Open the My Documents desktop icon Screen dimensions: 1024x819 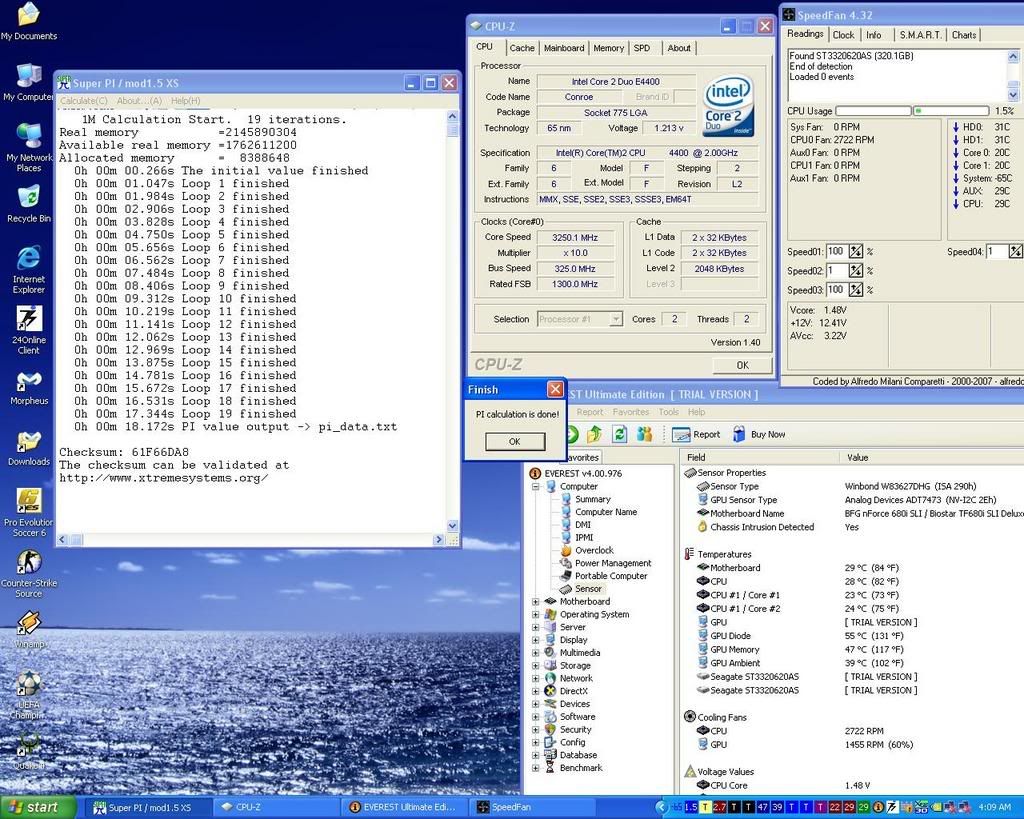click(29, 22)
